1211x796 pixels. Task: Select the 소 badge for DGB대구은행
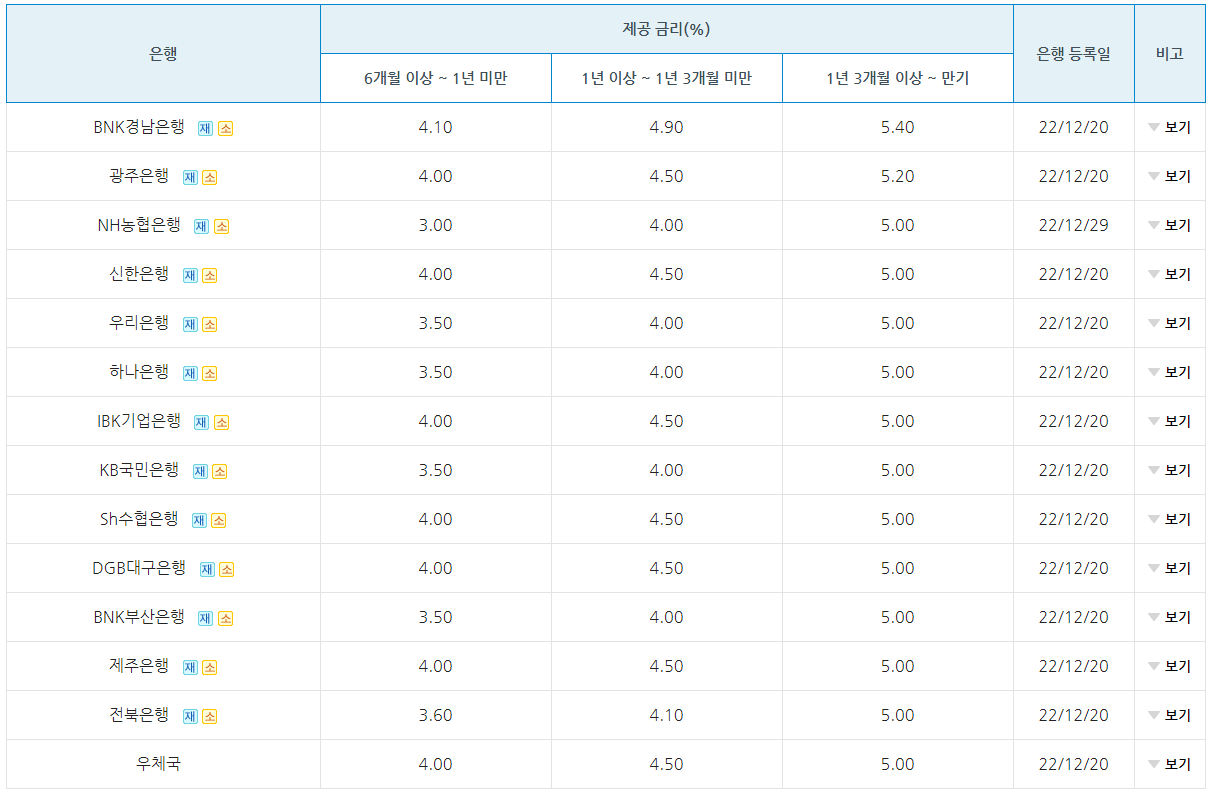pyautogui.click(x=226, y=569)
